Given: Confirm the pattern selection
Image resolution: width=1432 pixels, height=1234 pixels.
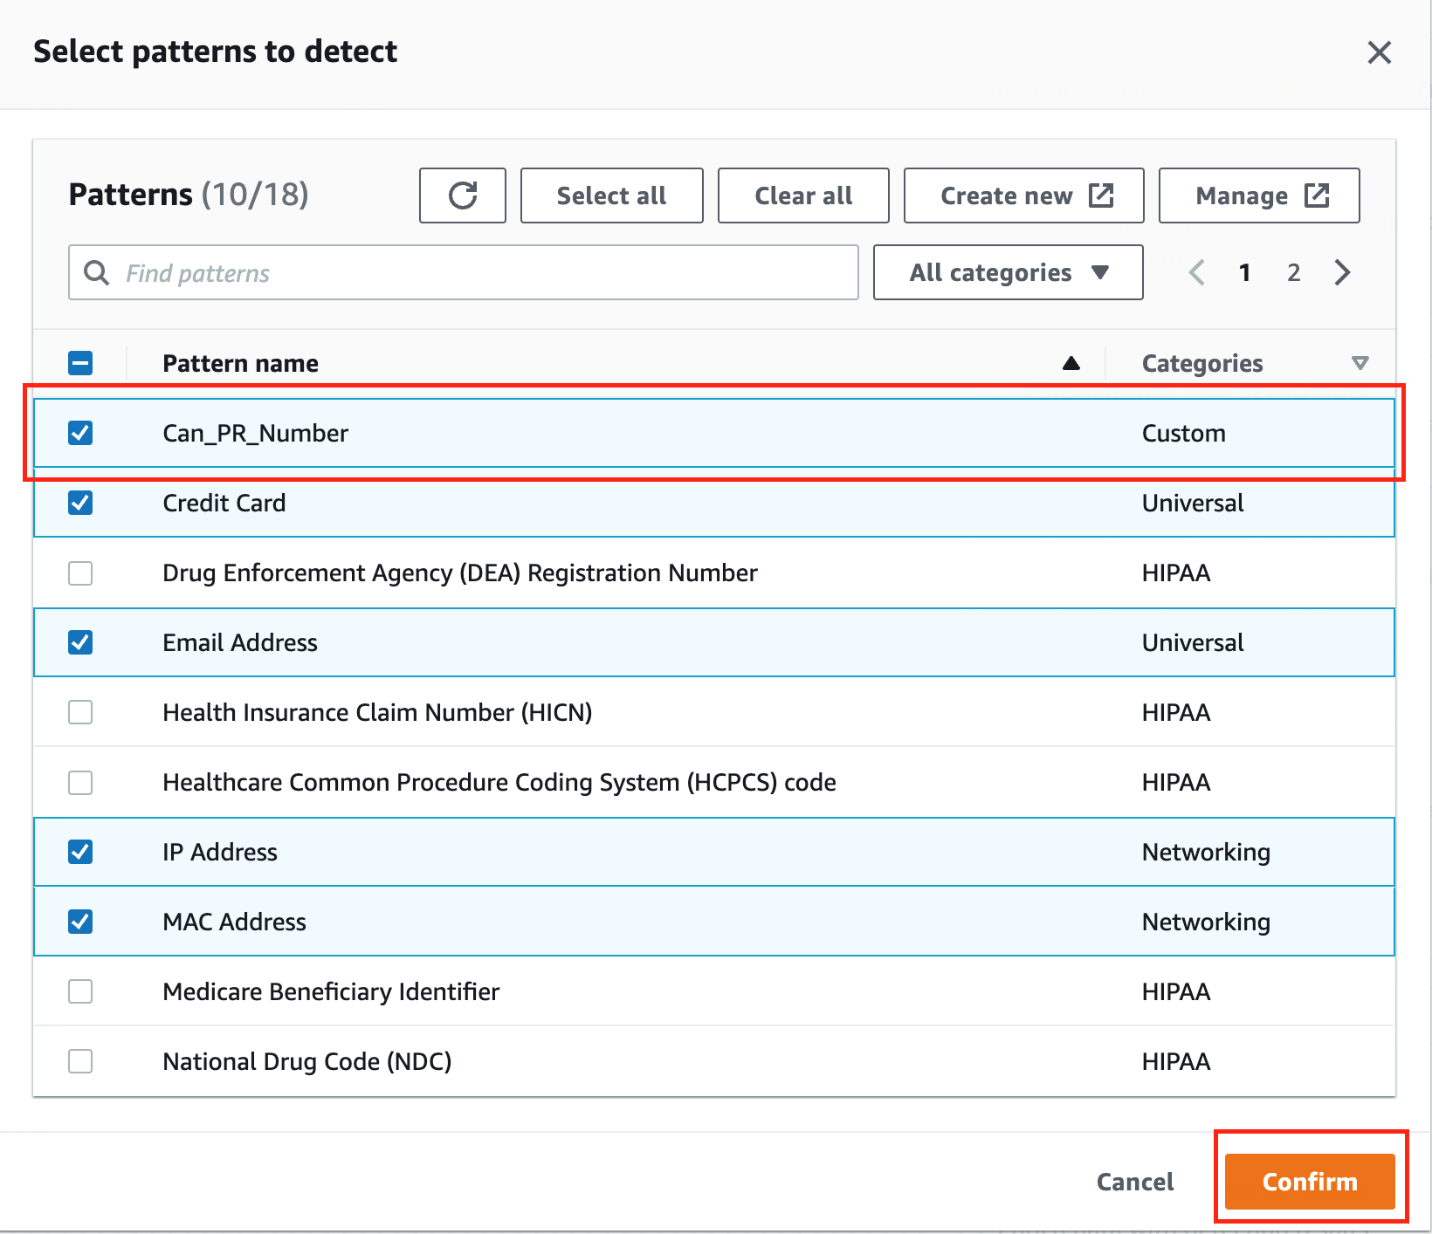Looking at the screenshot, I should pos(1310,1182).
